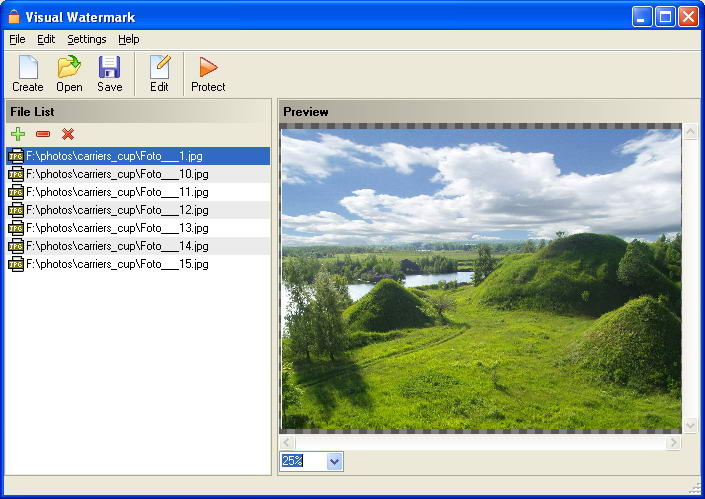Screen dimensions: 705x499
Task: Clear the file list with red X icon
Action: [x=68, y=134]
